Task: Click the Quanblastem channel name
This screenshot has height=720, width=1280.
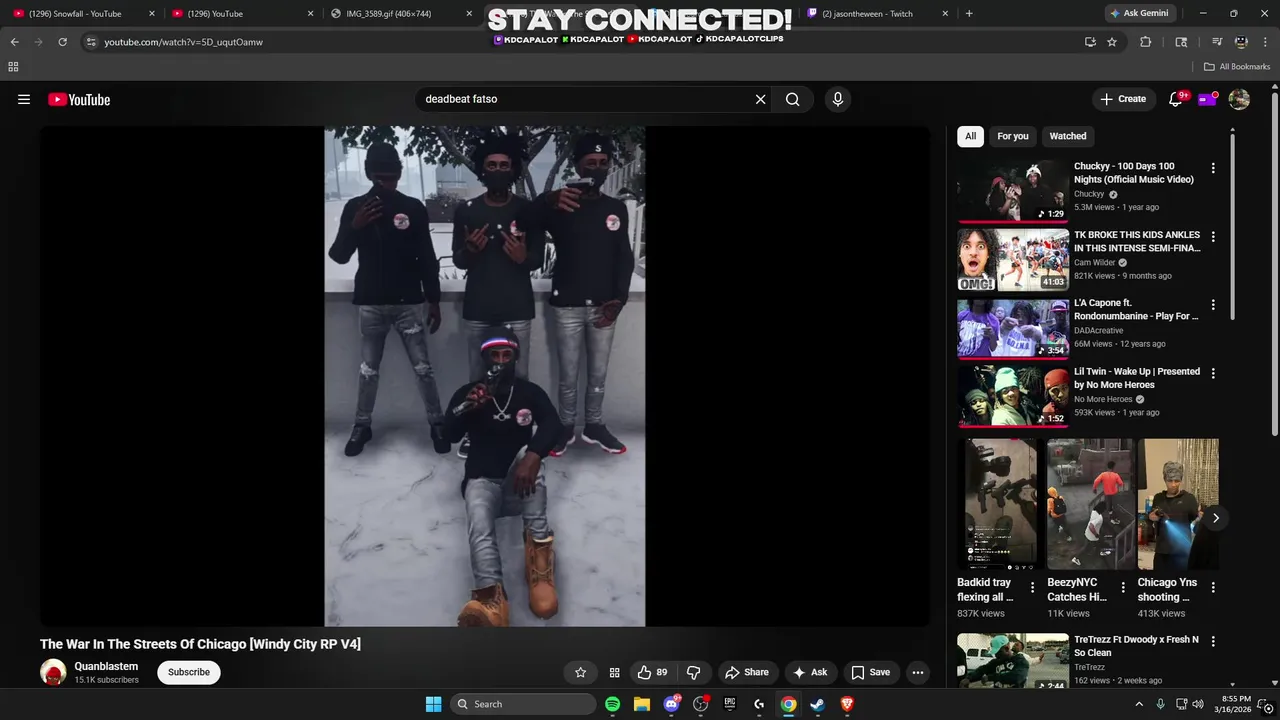Action: click(x=106, y=666)
